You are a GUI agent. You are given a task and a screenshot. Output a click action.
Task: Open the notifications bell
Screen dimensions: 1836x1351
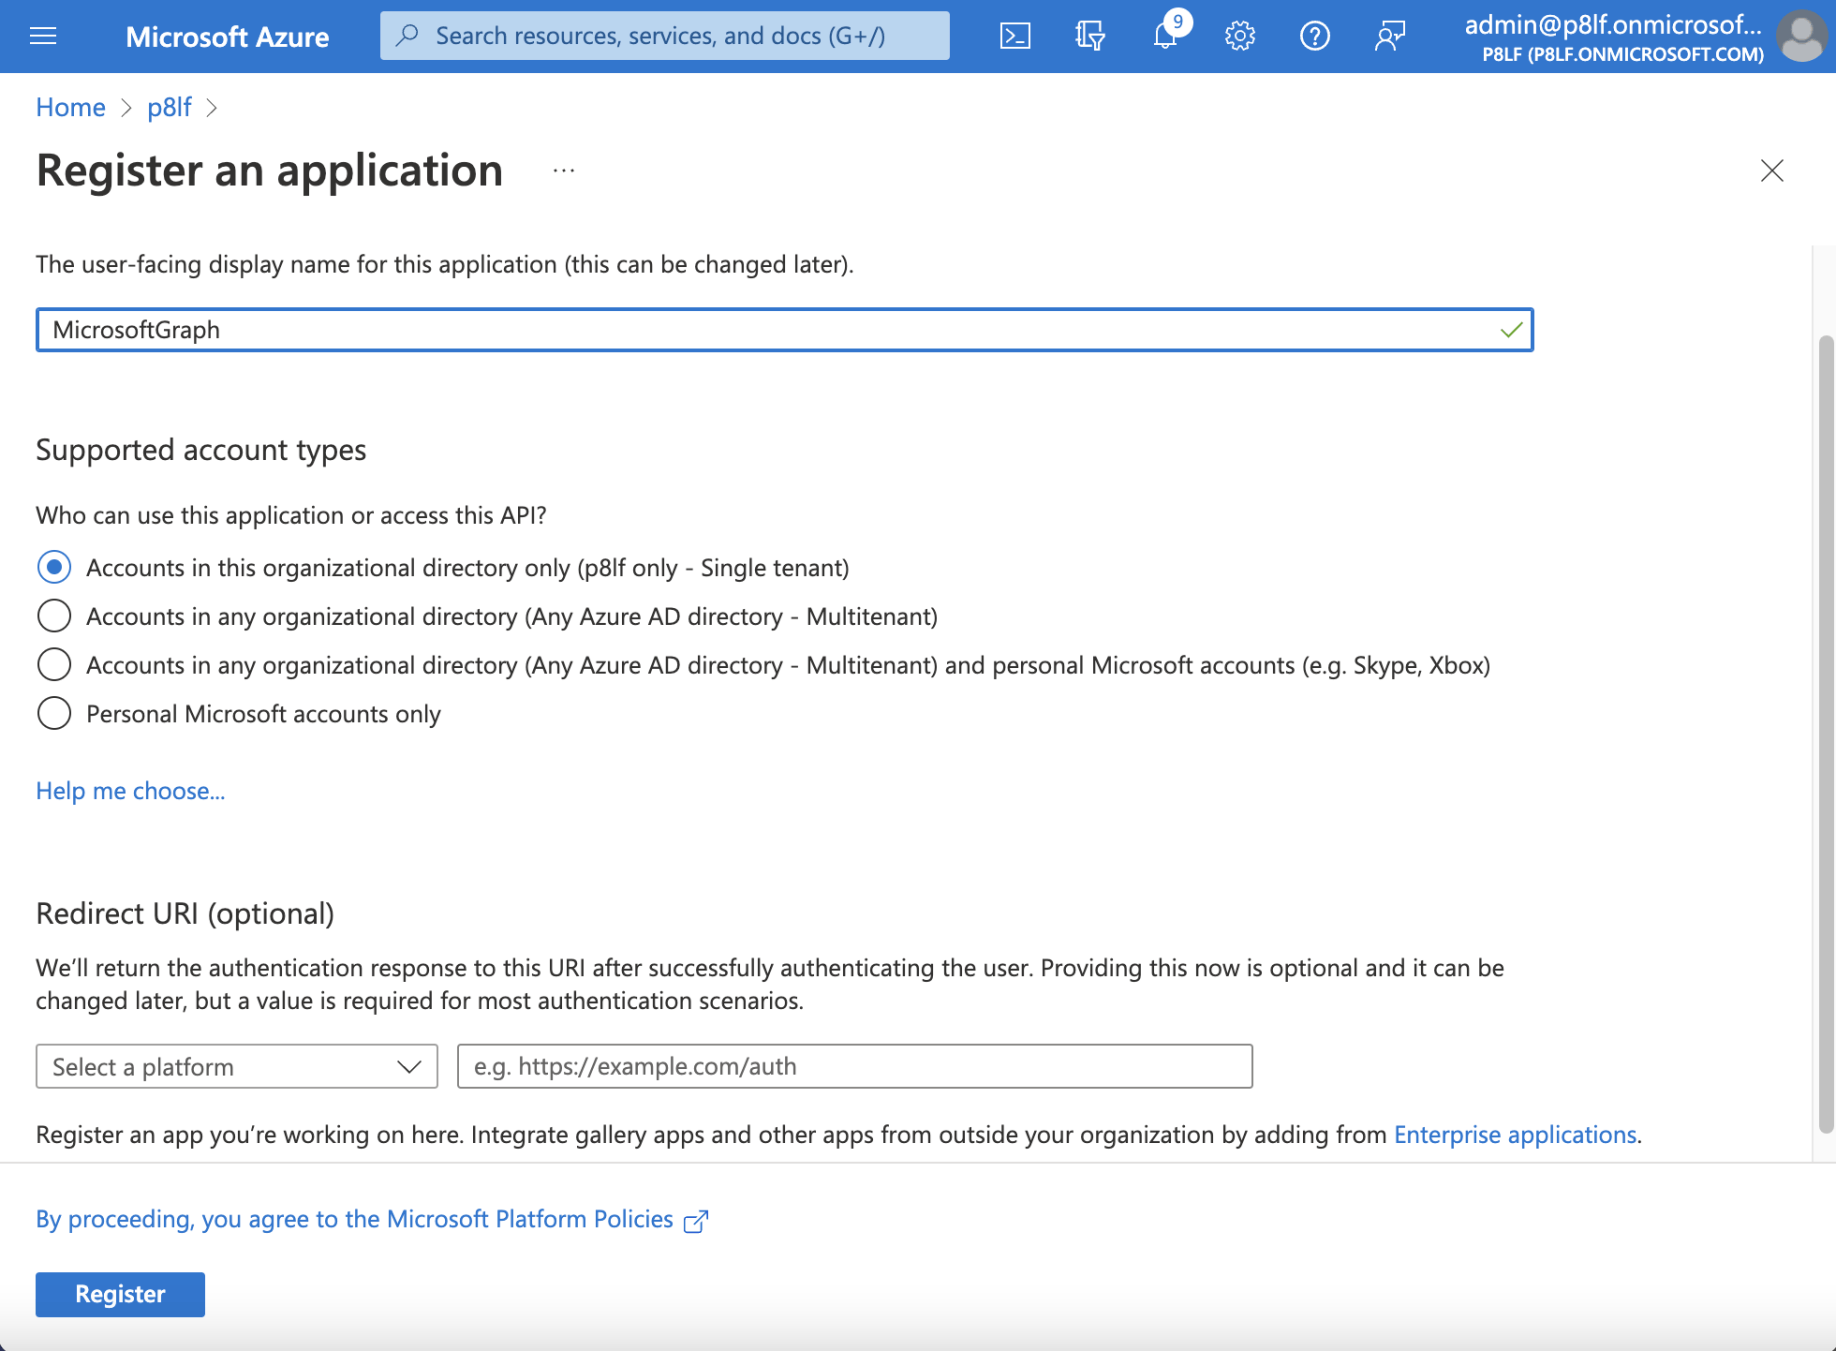tap(1165, 36)
